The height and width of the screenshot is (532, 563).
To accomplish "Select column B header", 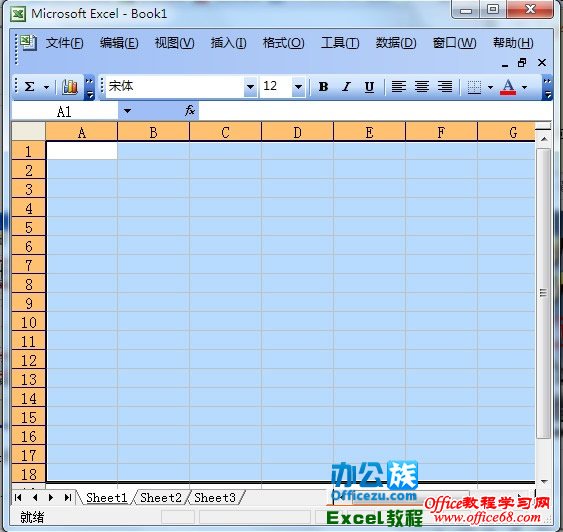I will coord(154,132).
